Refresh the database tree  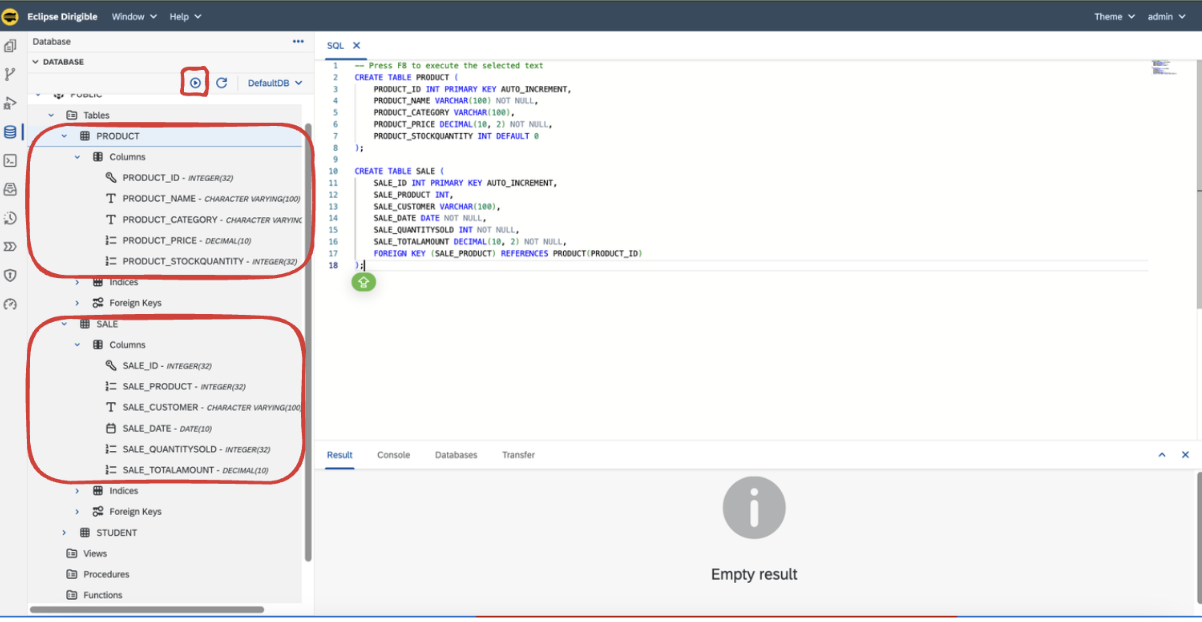[x=222, y=83]
